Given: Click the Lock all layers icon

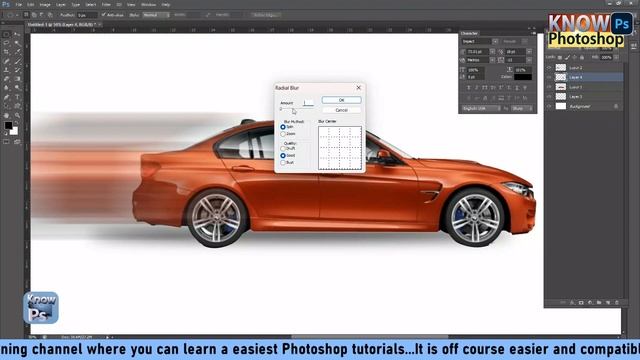Looking at the screenshot, I should point(582,58).
